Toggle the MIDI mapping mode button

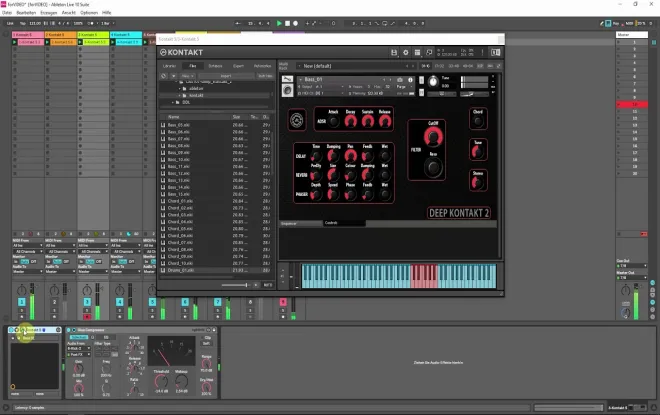pos(630,24)
